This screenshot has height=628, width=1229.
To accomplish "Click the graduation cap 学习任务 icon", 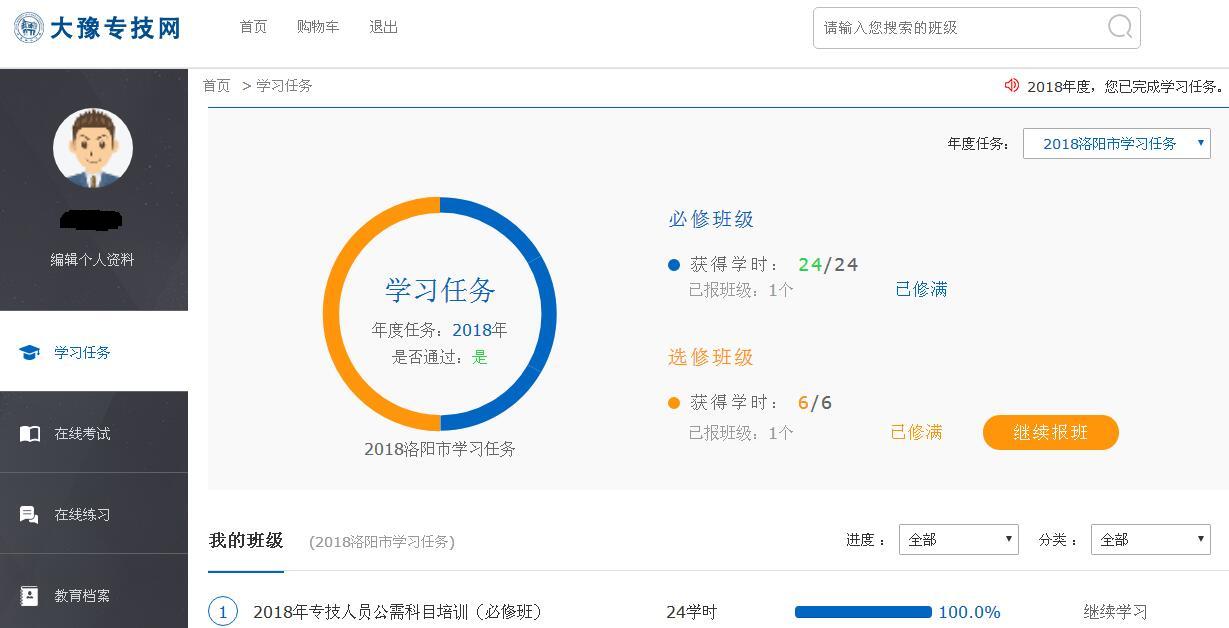I will click(30, 352).
